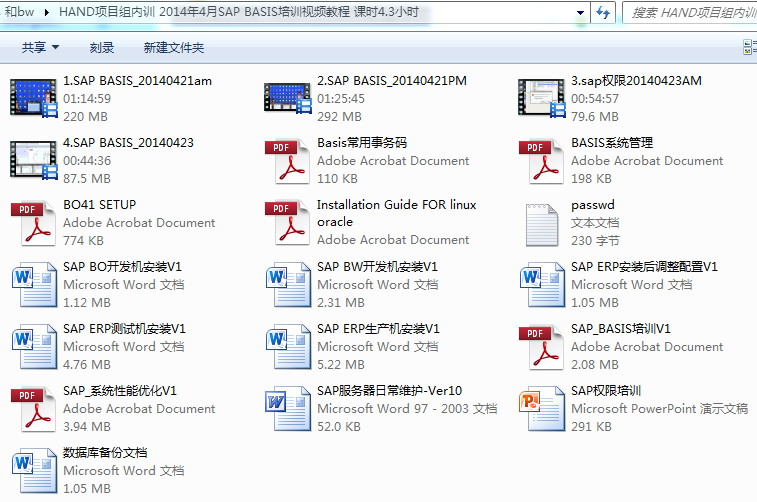The image size is (757, 502).
Task: Click Microsoft Word 97 - 2003 文档 type label
Action: pyautogui.click(x=407, y=409)
